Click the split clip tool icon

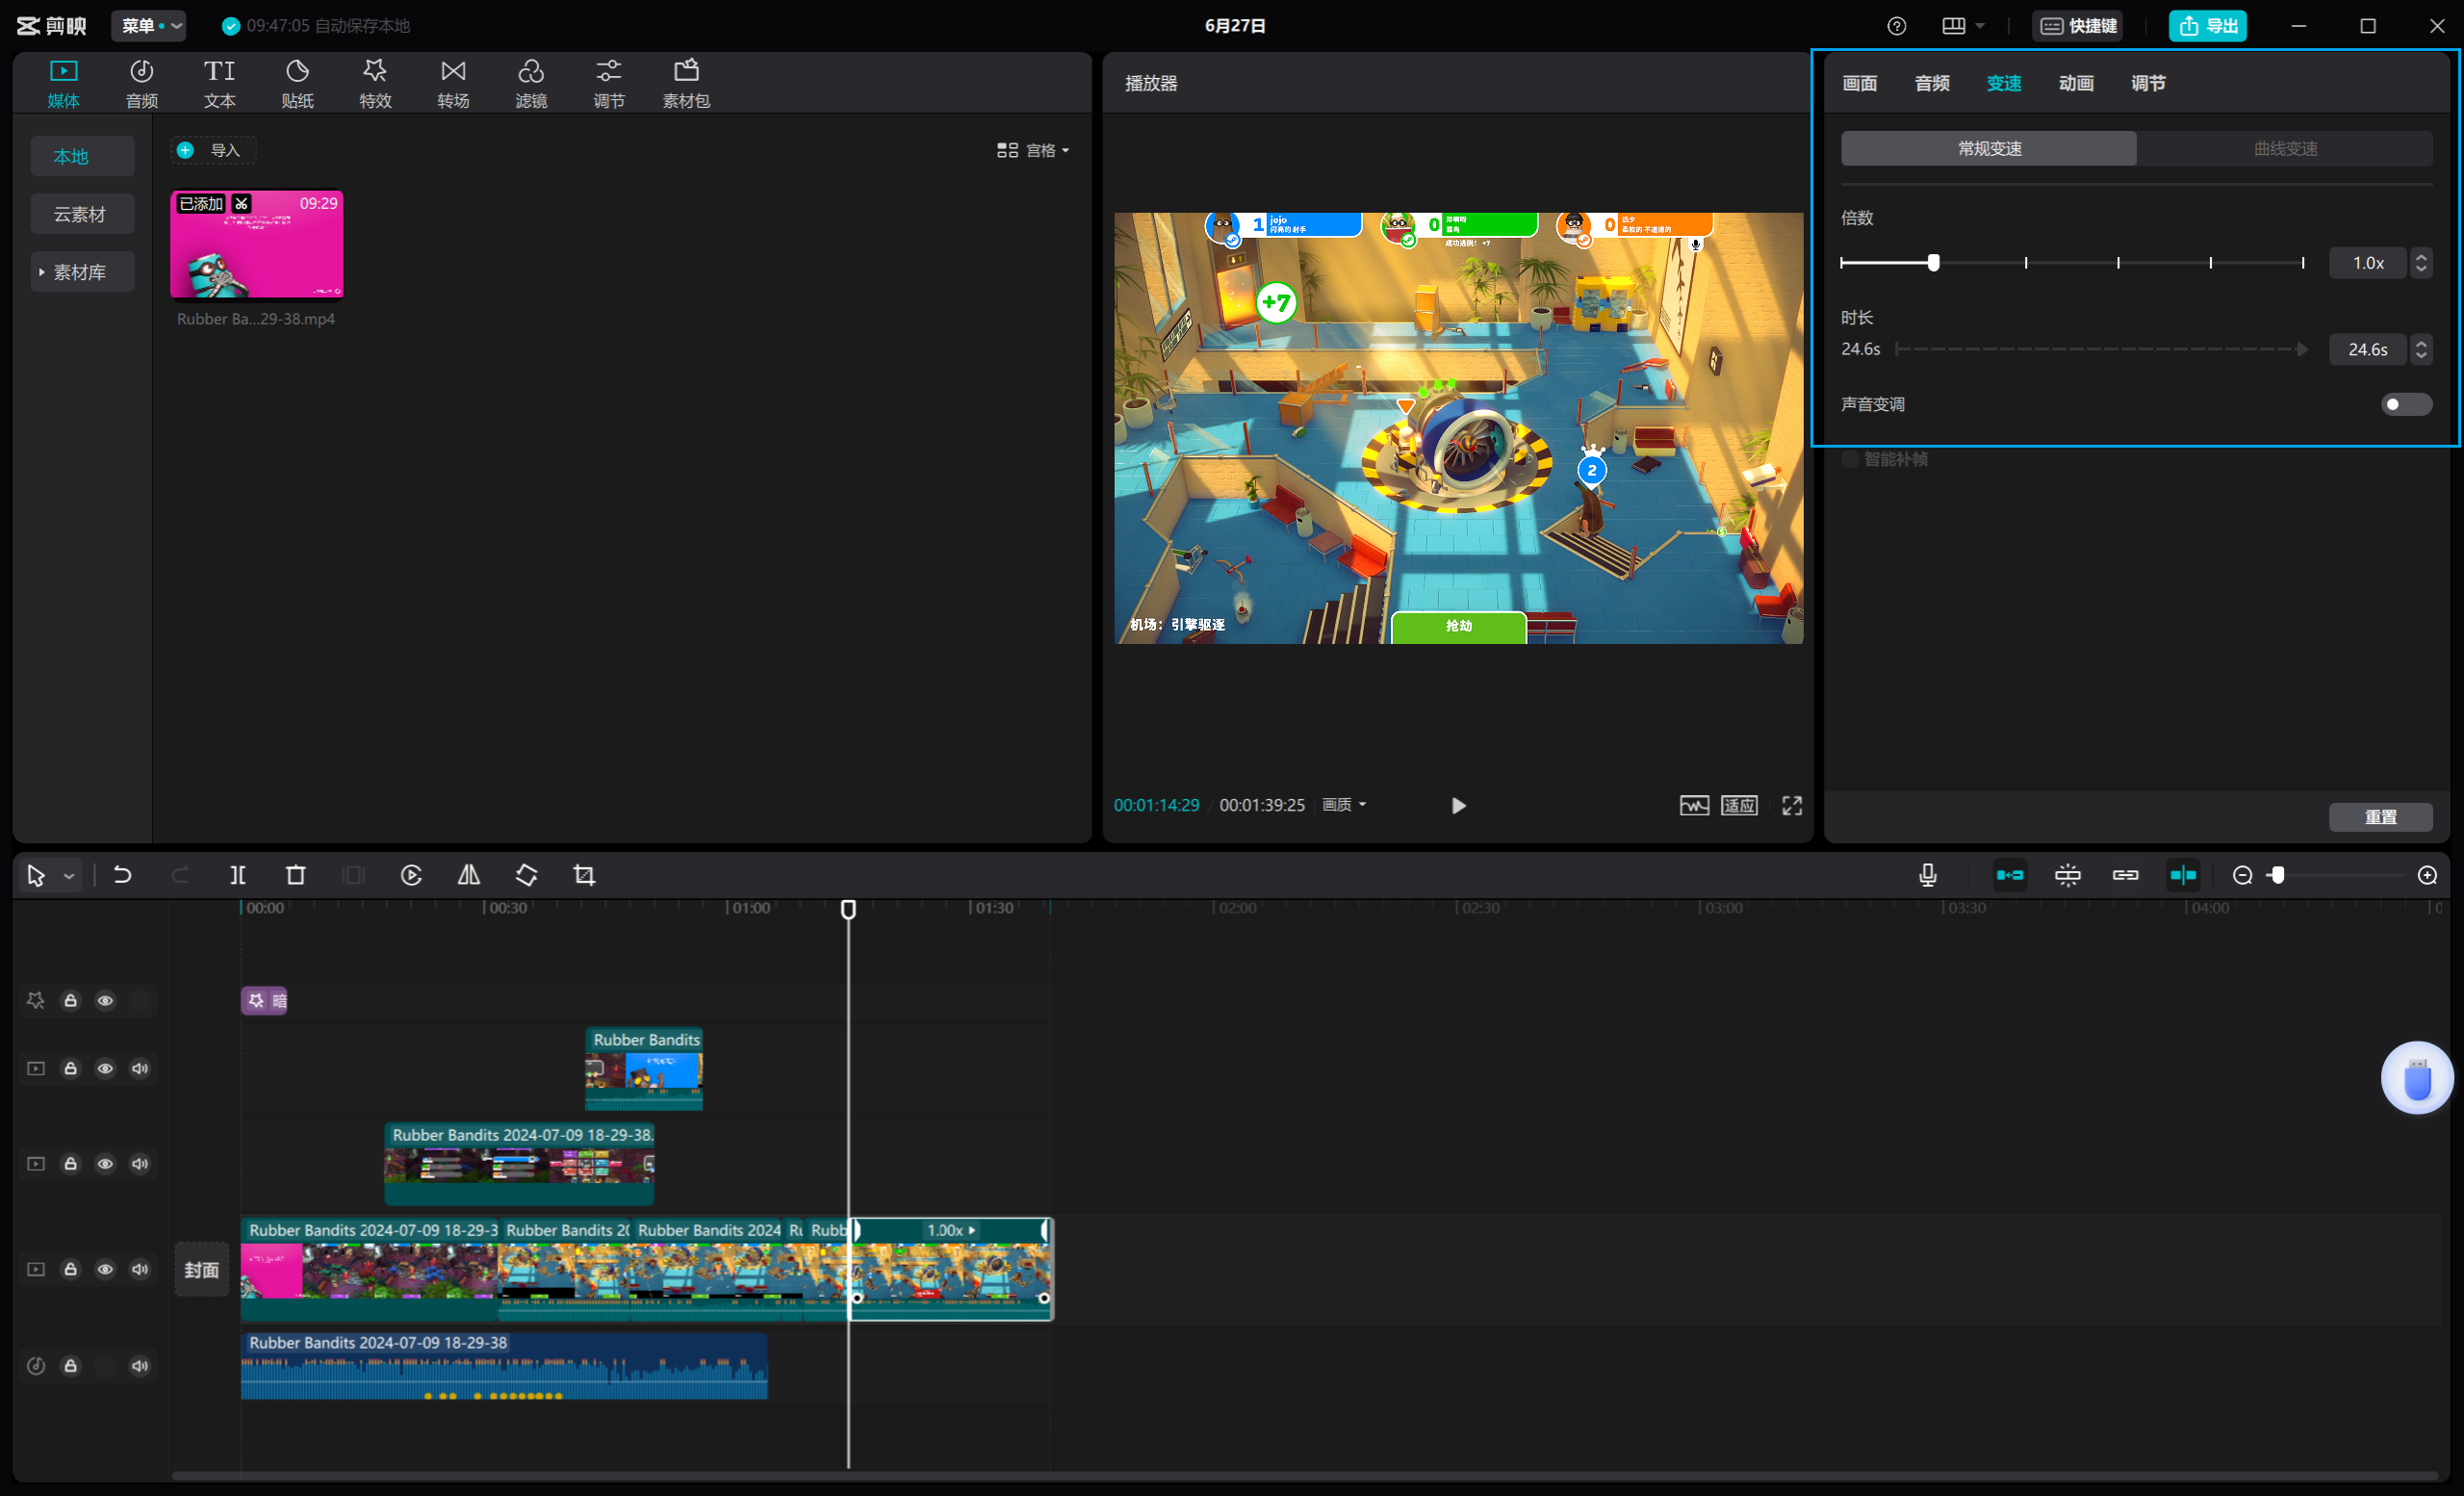click(238, 875)
